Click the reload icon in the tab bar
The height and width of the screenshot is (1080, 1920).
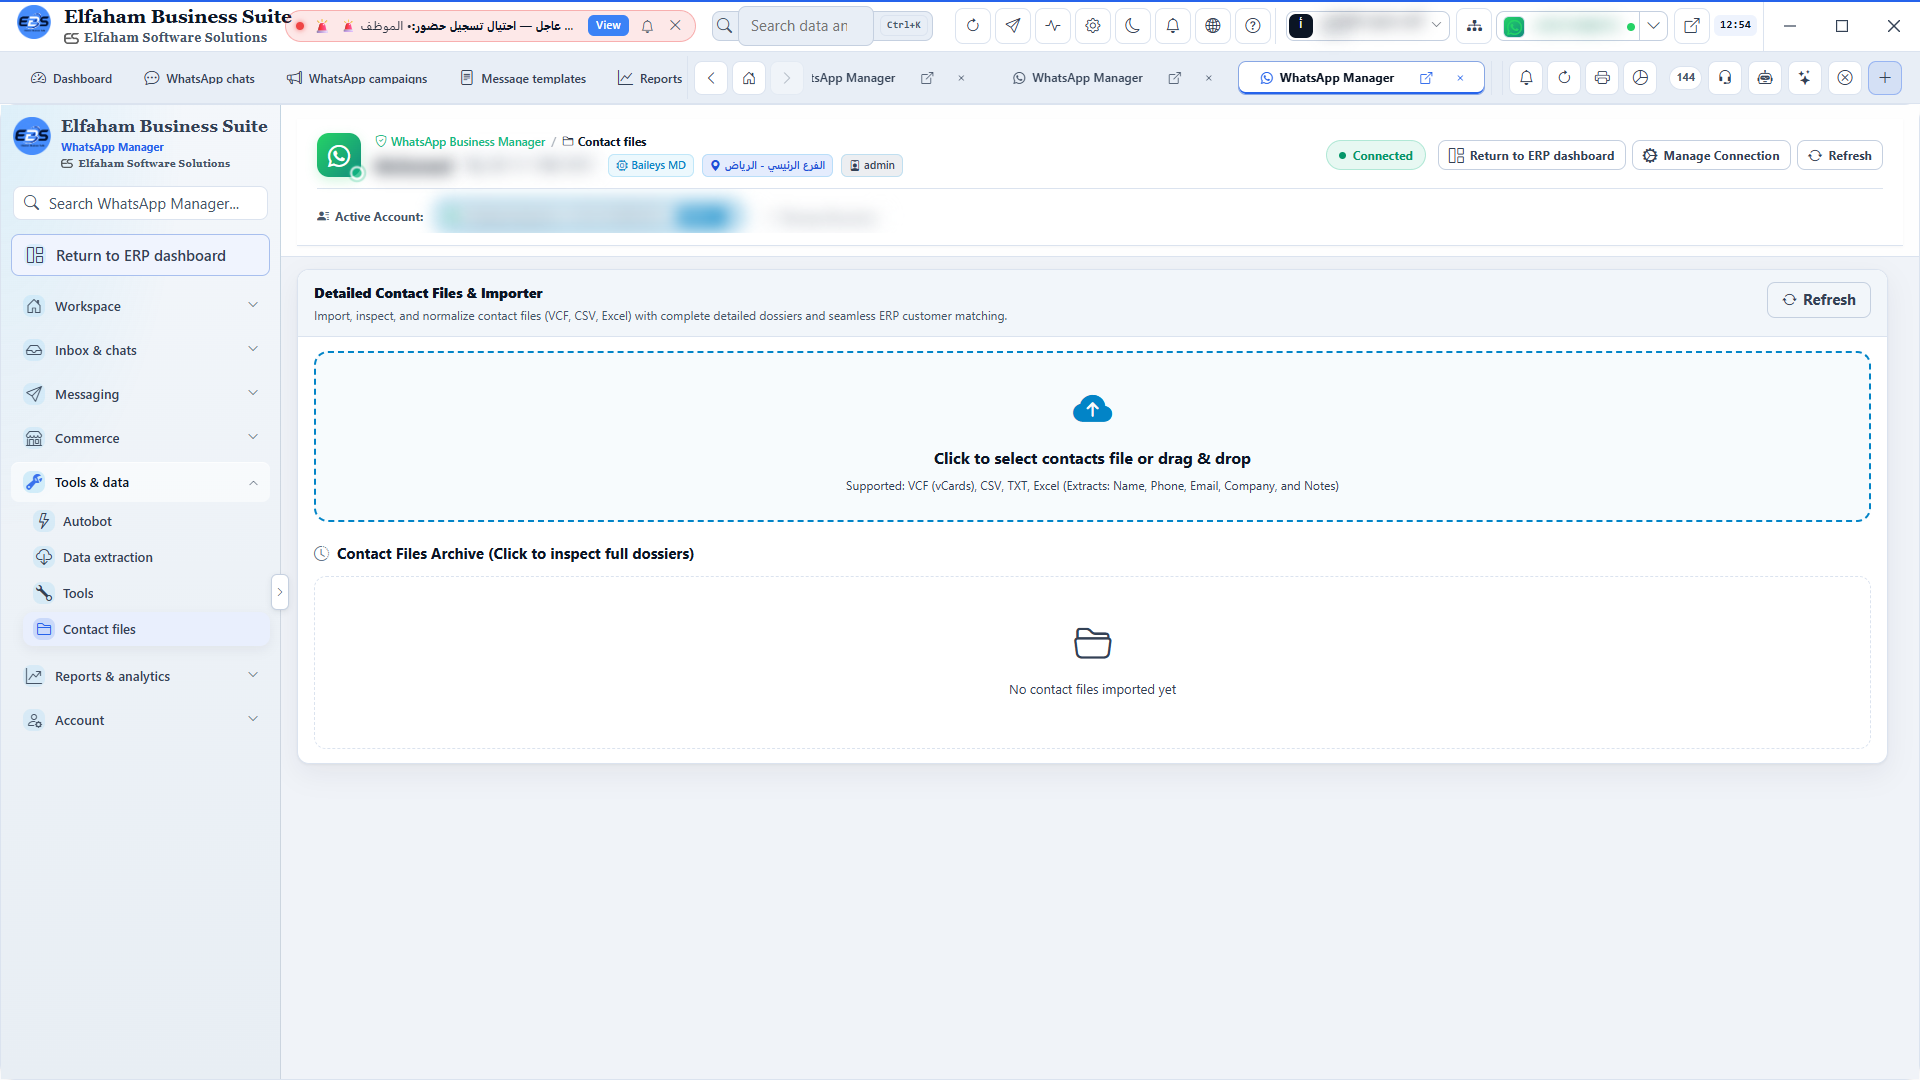click(1564, 78)
